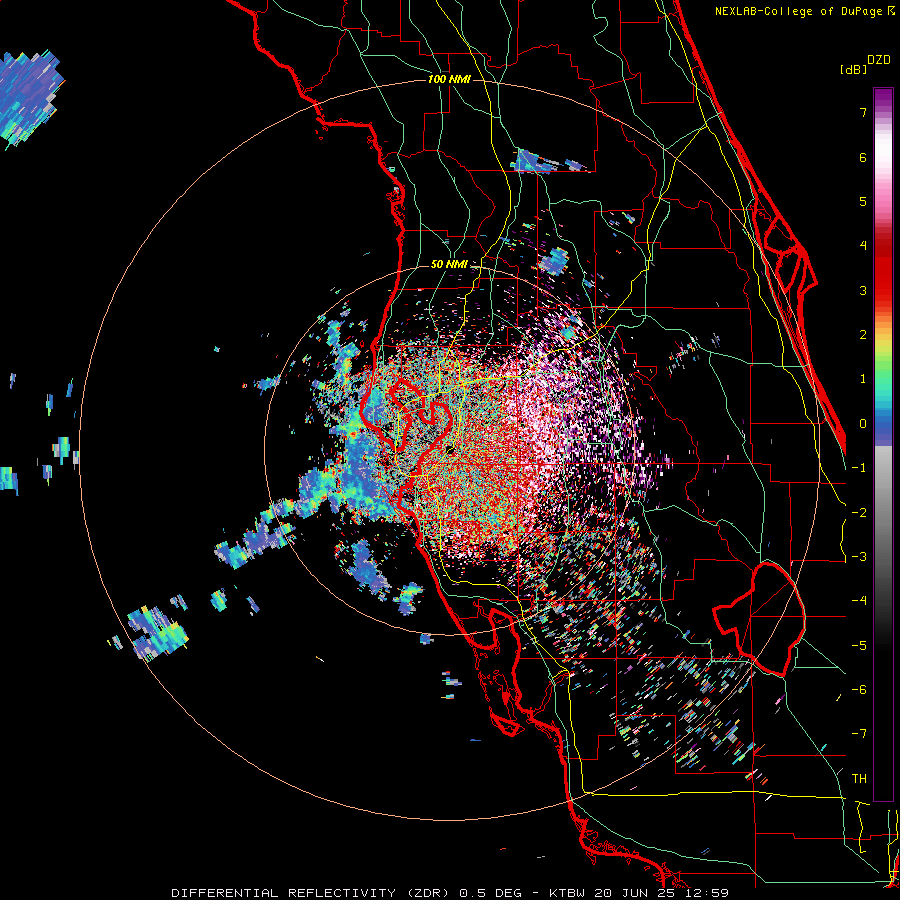Select the 100 NMI range ring label
The height and width of the screenshot is (900, 900).
coord(449,79)
